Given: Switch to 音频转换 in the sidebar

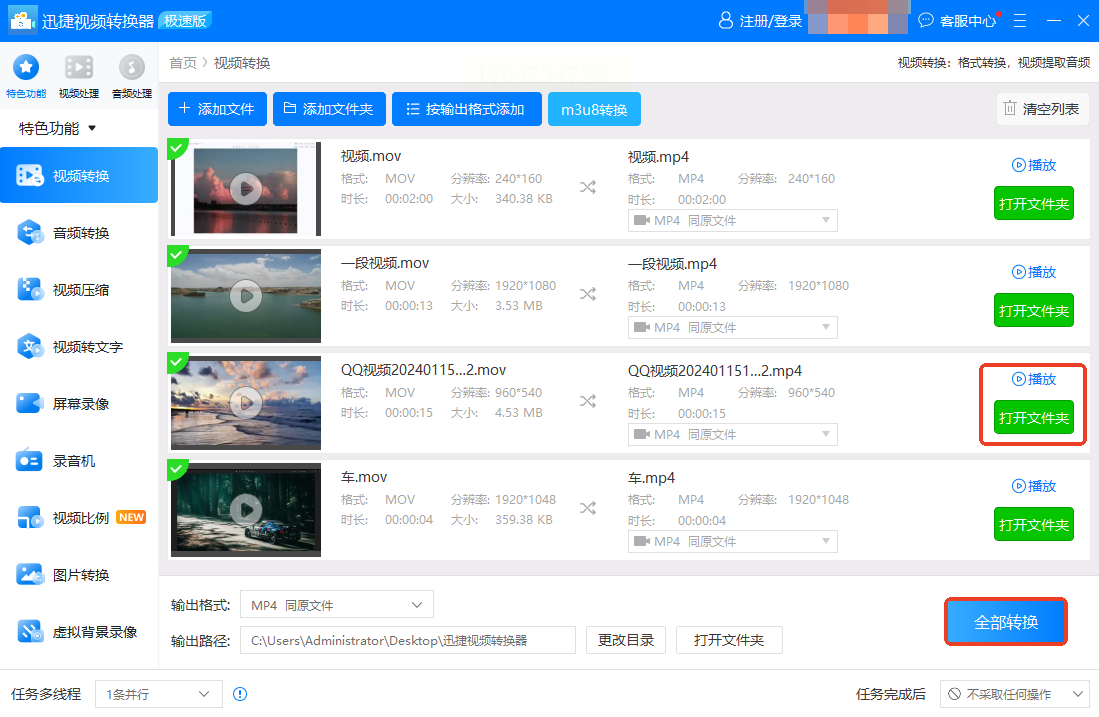Looking at the screenshot, I should (79, 233).
